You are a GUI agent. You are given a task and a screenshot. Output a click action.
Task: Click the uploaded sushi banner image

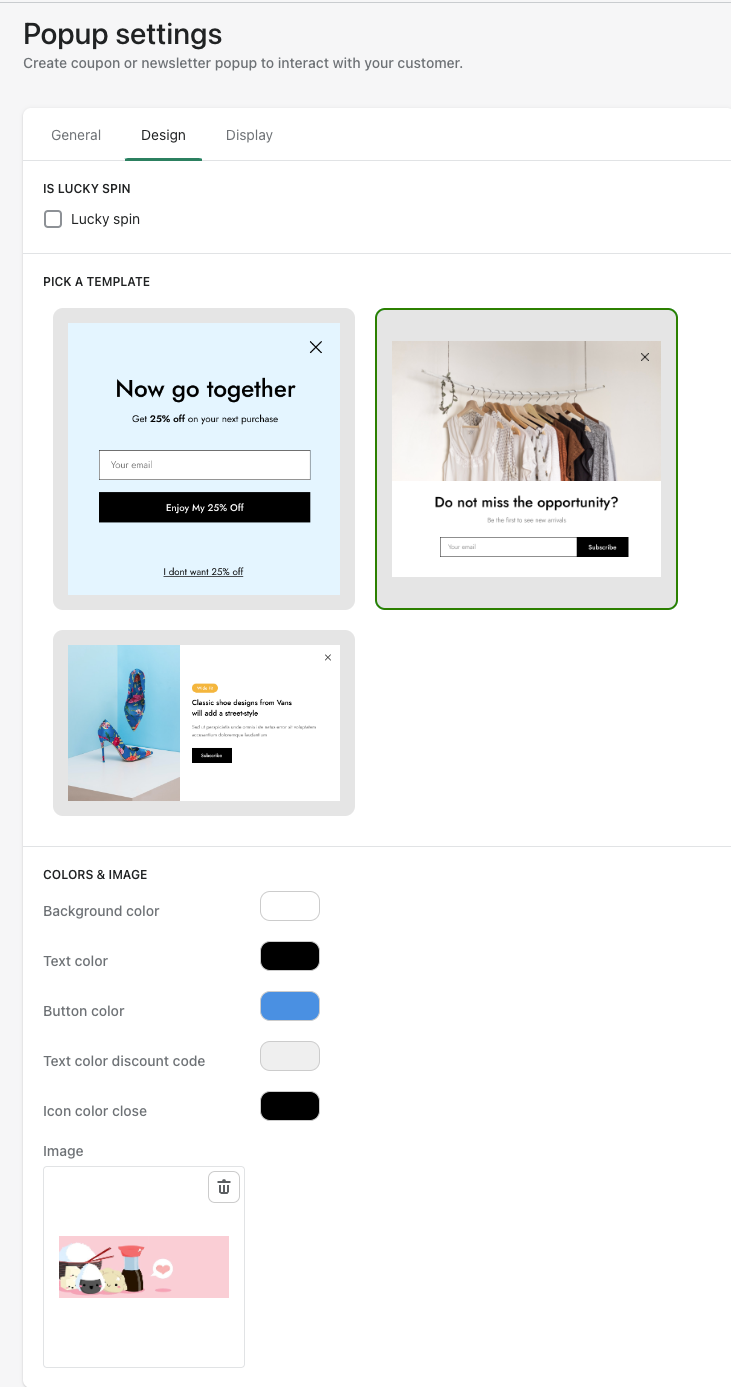[144, 1267]
